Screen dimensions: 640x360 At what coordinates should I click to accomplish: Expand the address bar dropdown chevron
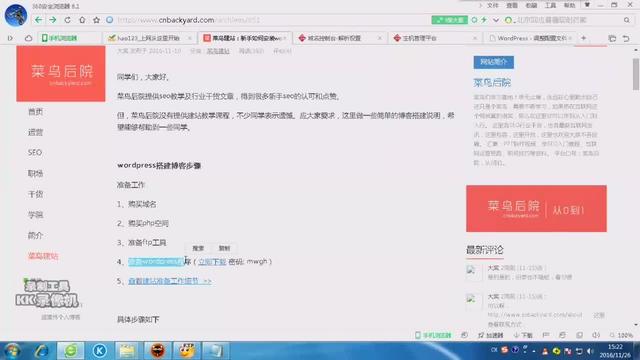point(496,20)
